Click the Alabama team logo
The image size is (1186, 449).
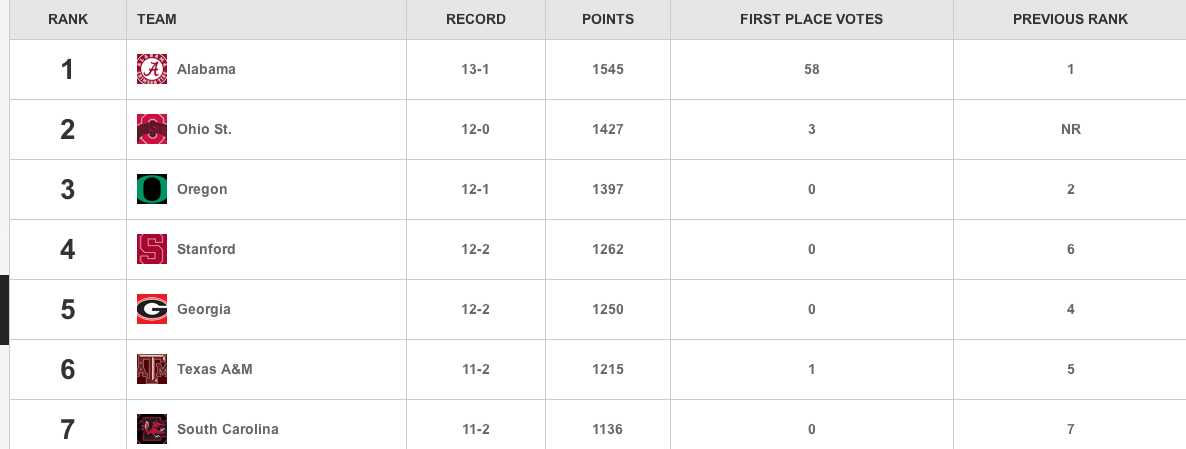point(152,69)
